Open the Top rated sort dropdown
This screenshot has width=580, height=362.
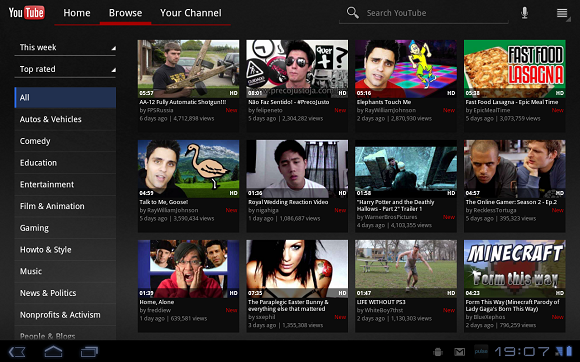(65, 69)
